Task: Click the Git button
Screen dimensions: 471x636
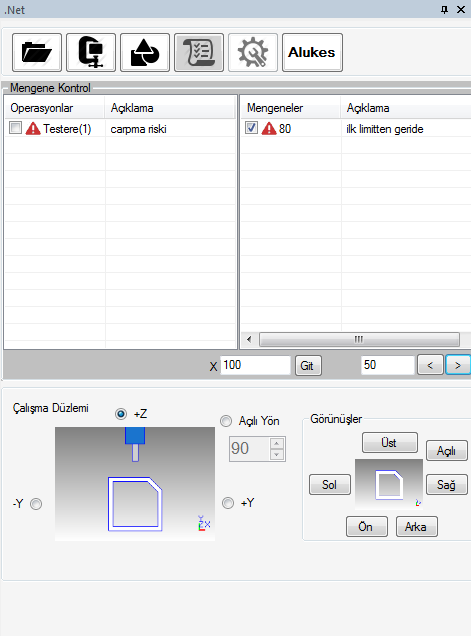Action: [308, 365]
